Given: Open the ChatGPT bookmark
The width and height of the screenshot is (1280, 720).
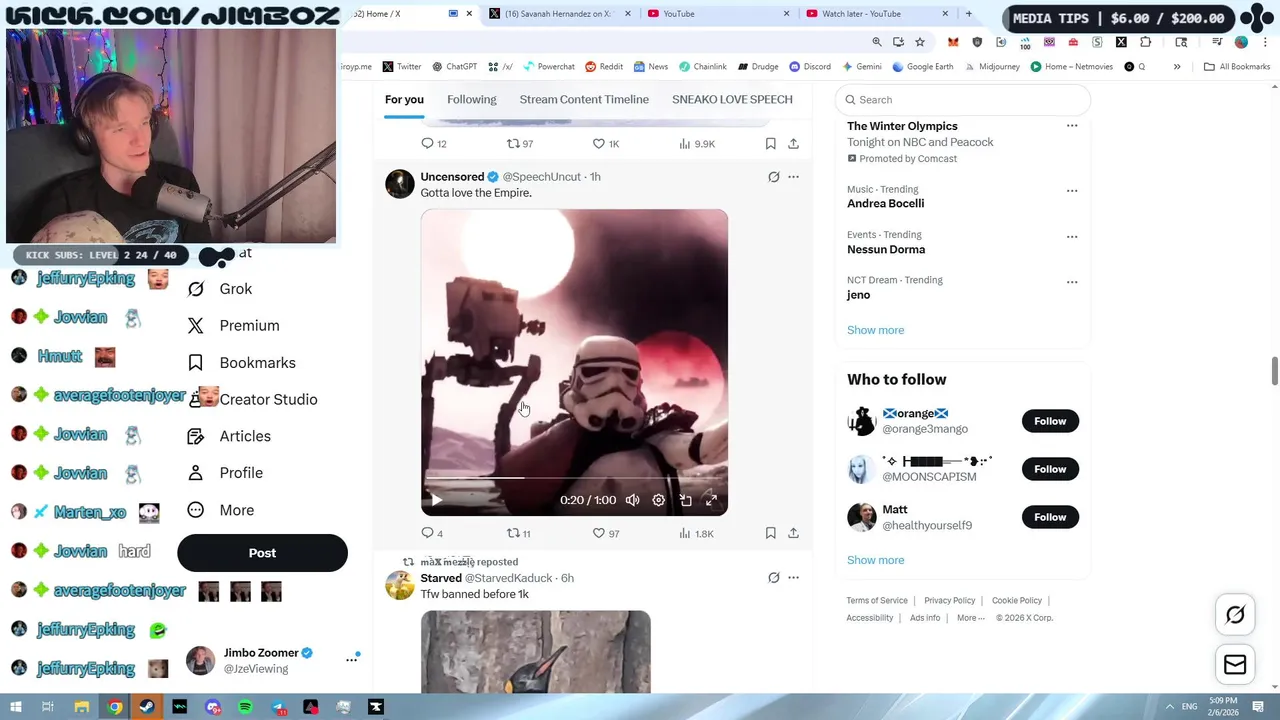Looking at the screenshot, I should pos(454,67).
